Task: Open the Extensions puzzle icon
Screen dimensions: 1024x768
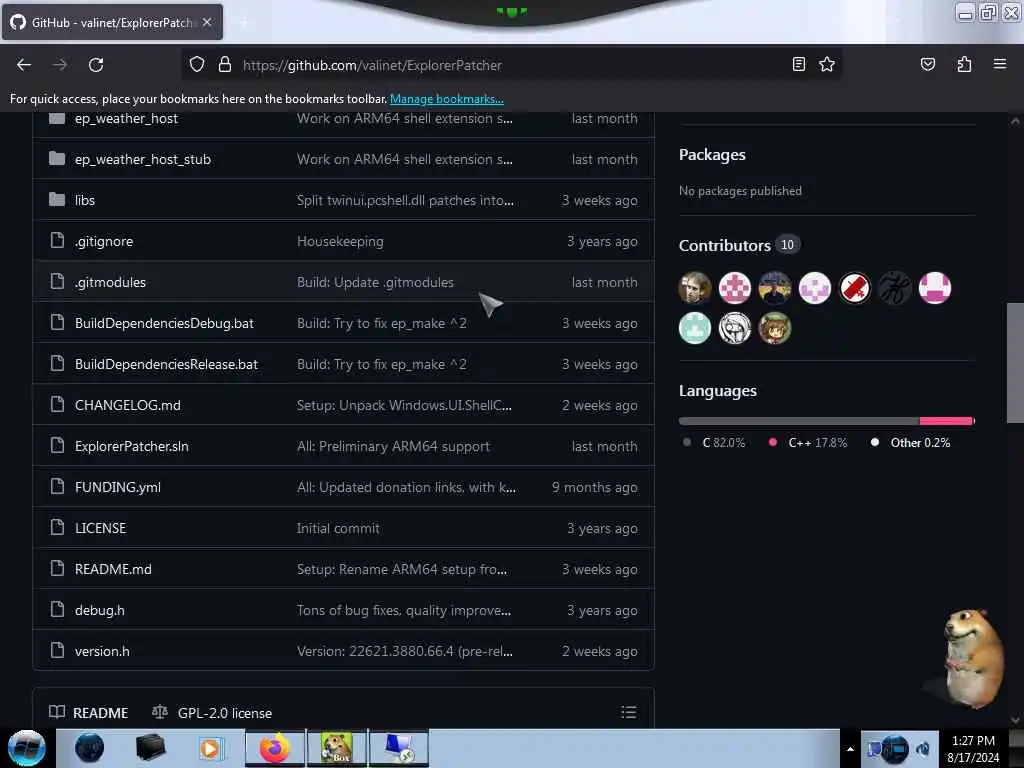Action: pos(964,65)
